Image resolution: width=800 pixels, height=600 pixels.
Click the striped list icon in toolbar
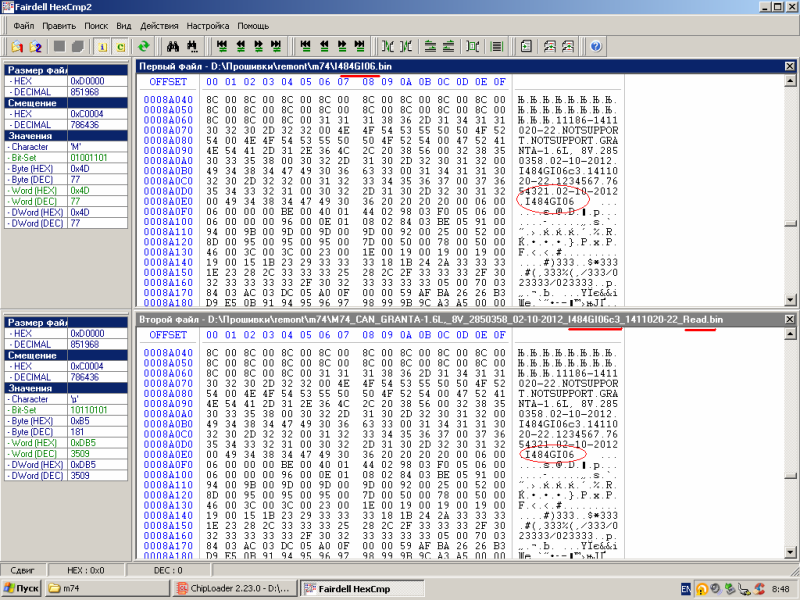coord(497,46)
